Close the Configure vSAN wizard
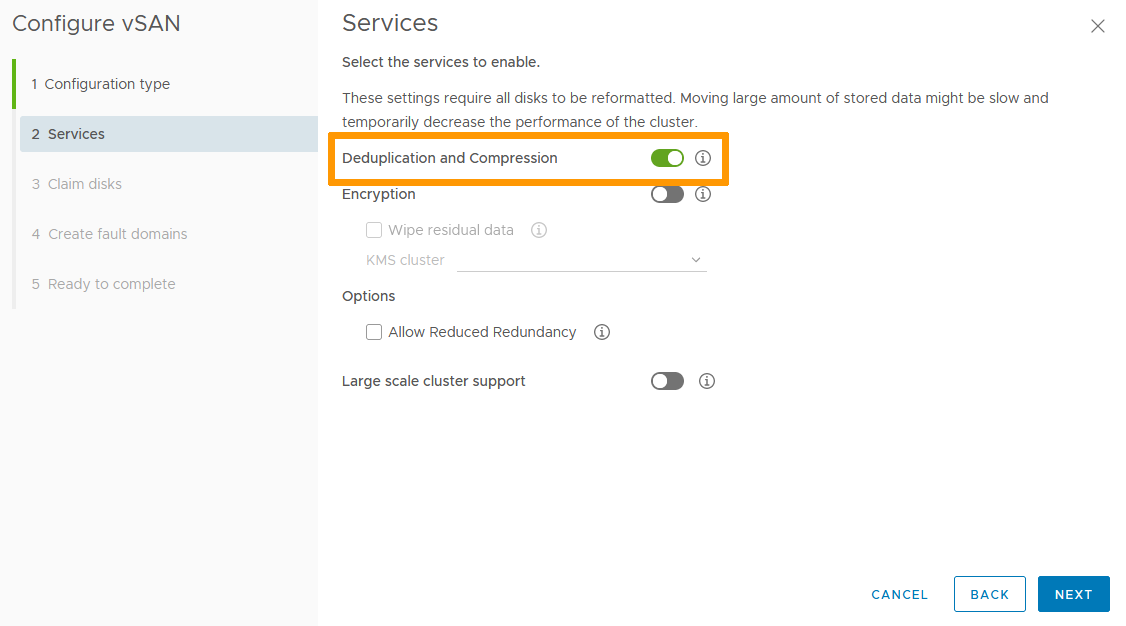Viewport: 1126px width, 626px height. pos(1097,26)
